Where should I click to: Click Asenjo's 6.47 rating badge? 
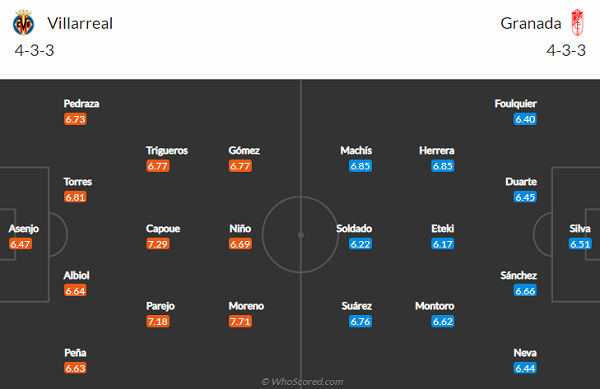tap(20, 244)
